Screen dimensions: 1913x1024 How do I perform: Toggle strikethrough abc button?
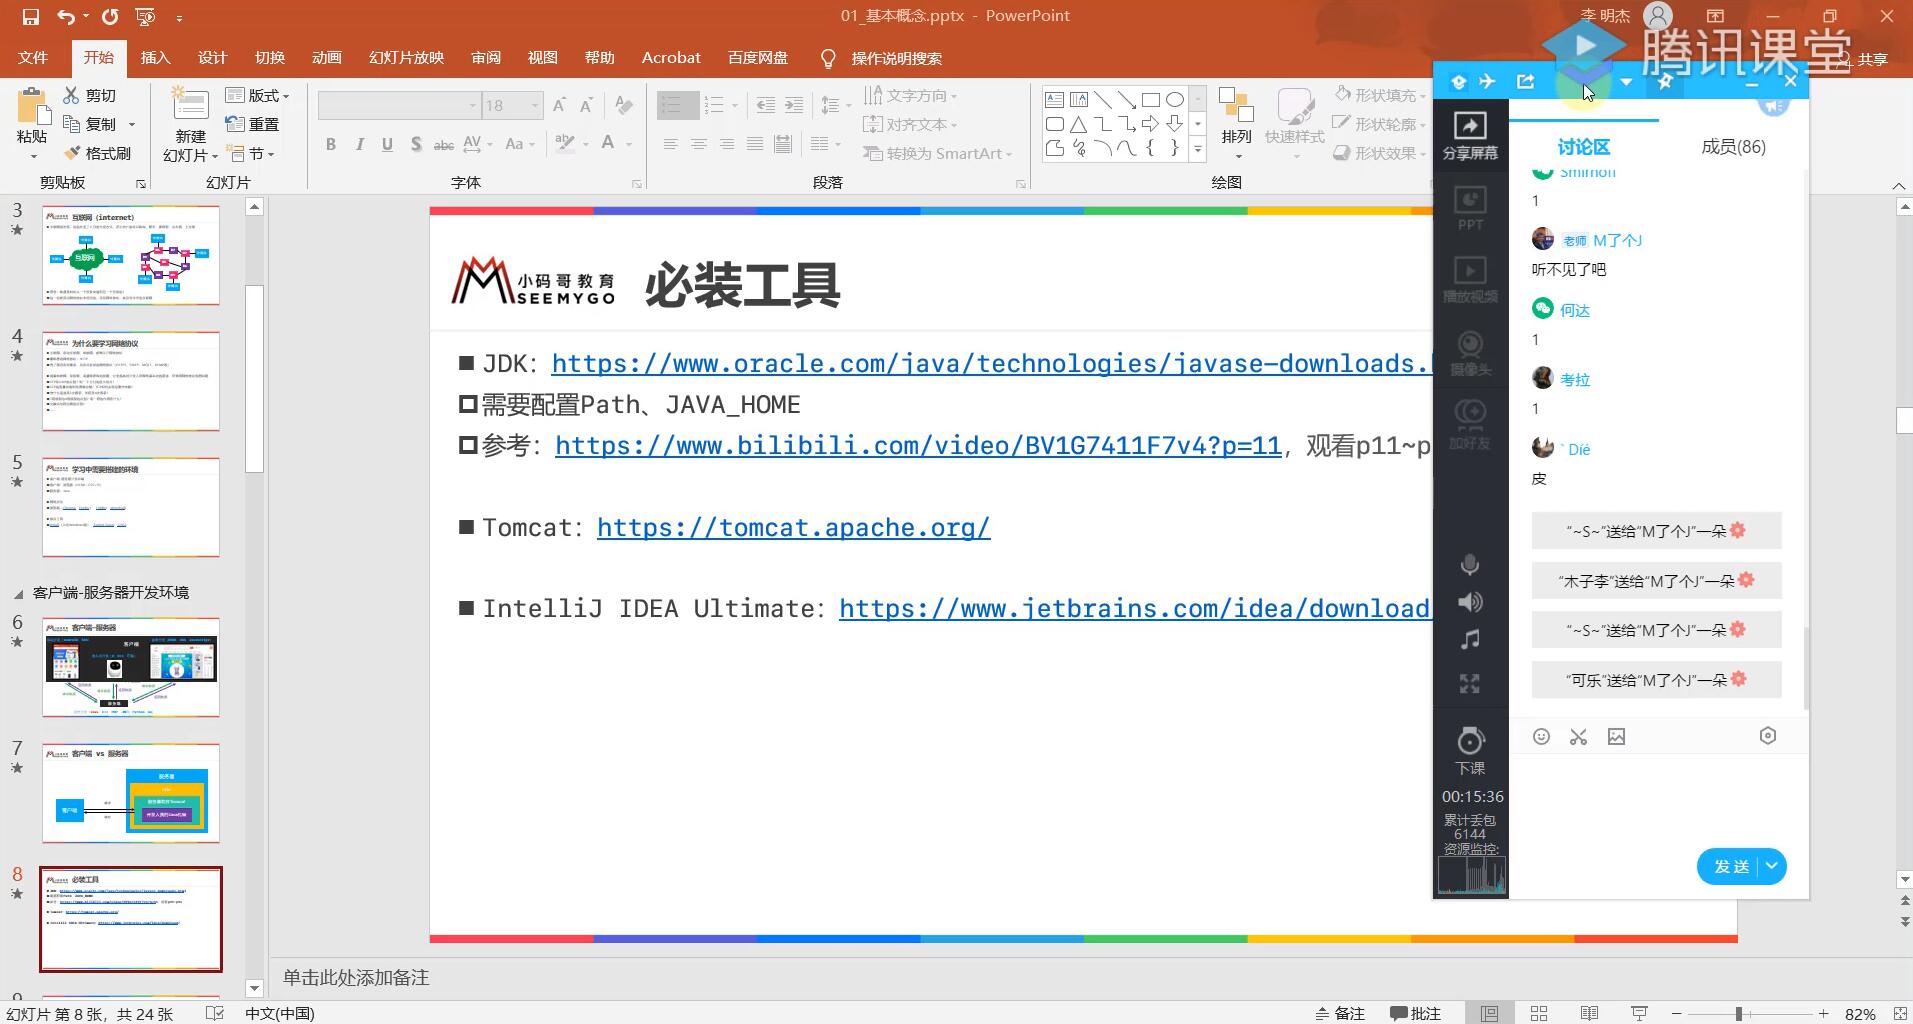click(x=444, y=145)
